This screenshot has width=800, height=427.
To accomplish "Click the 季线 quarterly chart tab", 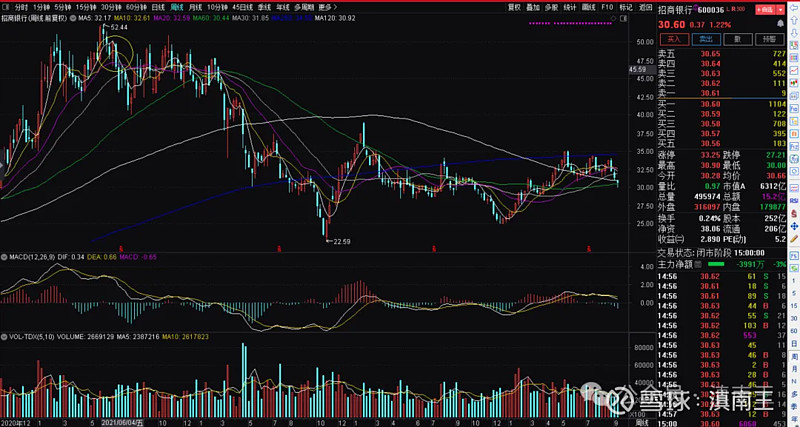I will [x=264, y=8].
